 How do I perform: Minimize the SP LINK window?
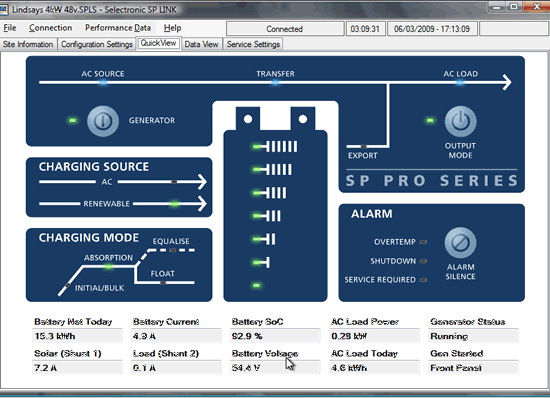(497, 7)
